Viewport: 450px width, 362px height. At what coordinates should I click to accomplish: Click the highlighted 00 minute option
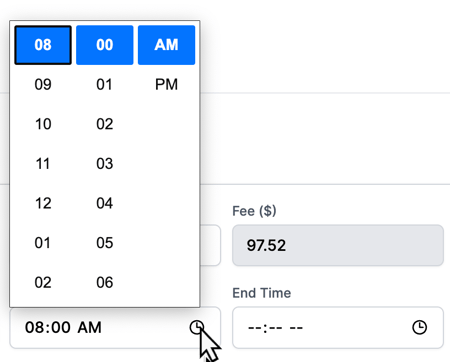pyautogui.click(x=105, y=45)
